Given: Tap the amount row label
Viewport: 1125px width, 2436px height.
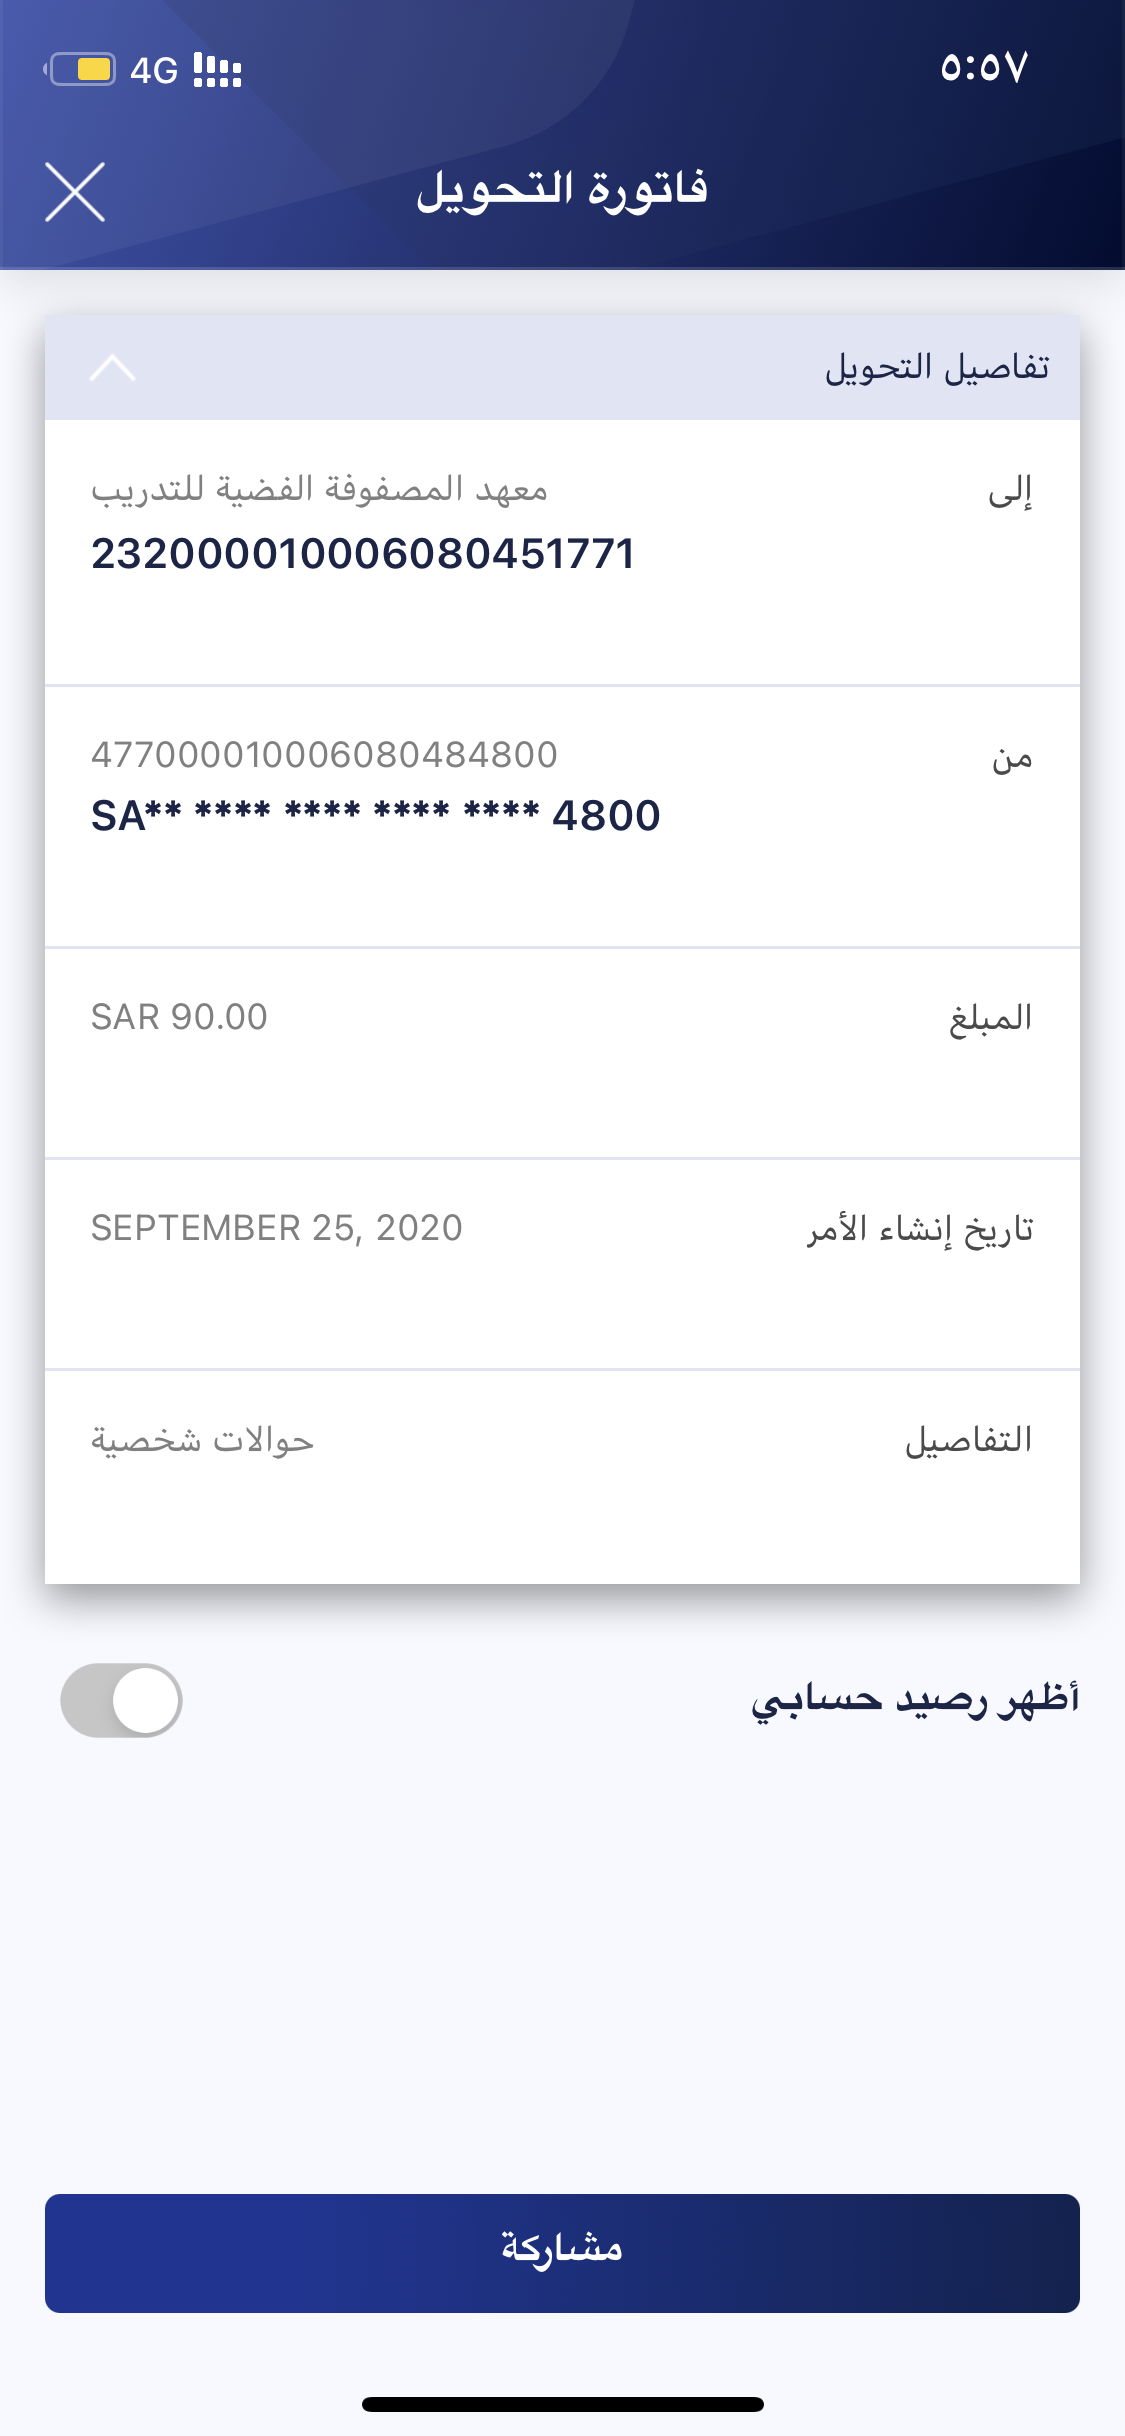Looking at the screenshot, I should click(990, 1018).
